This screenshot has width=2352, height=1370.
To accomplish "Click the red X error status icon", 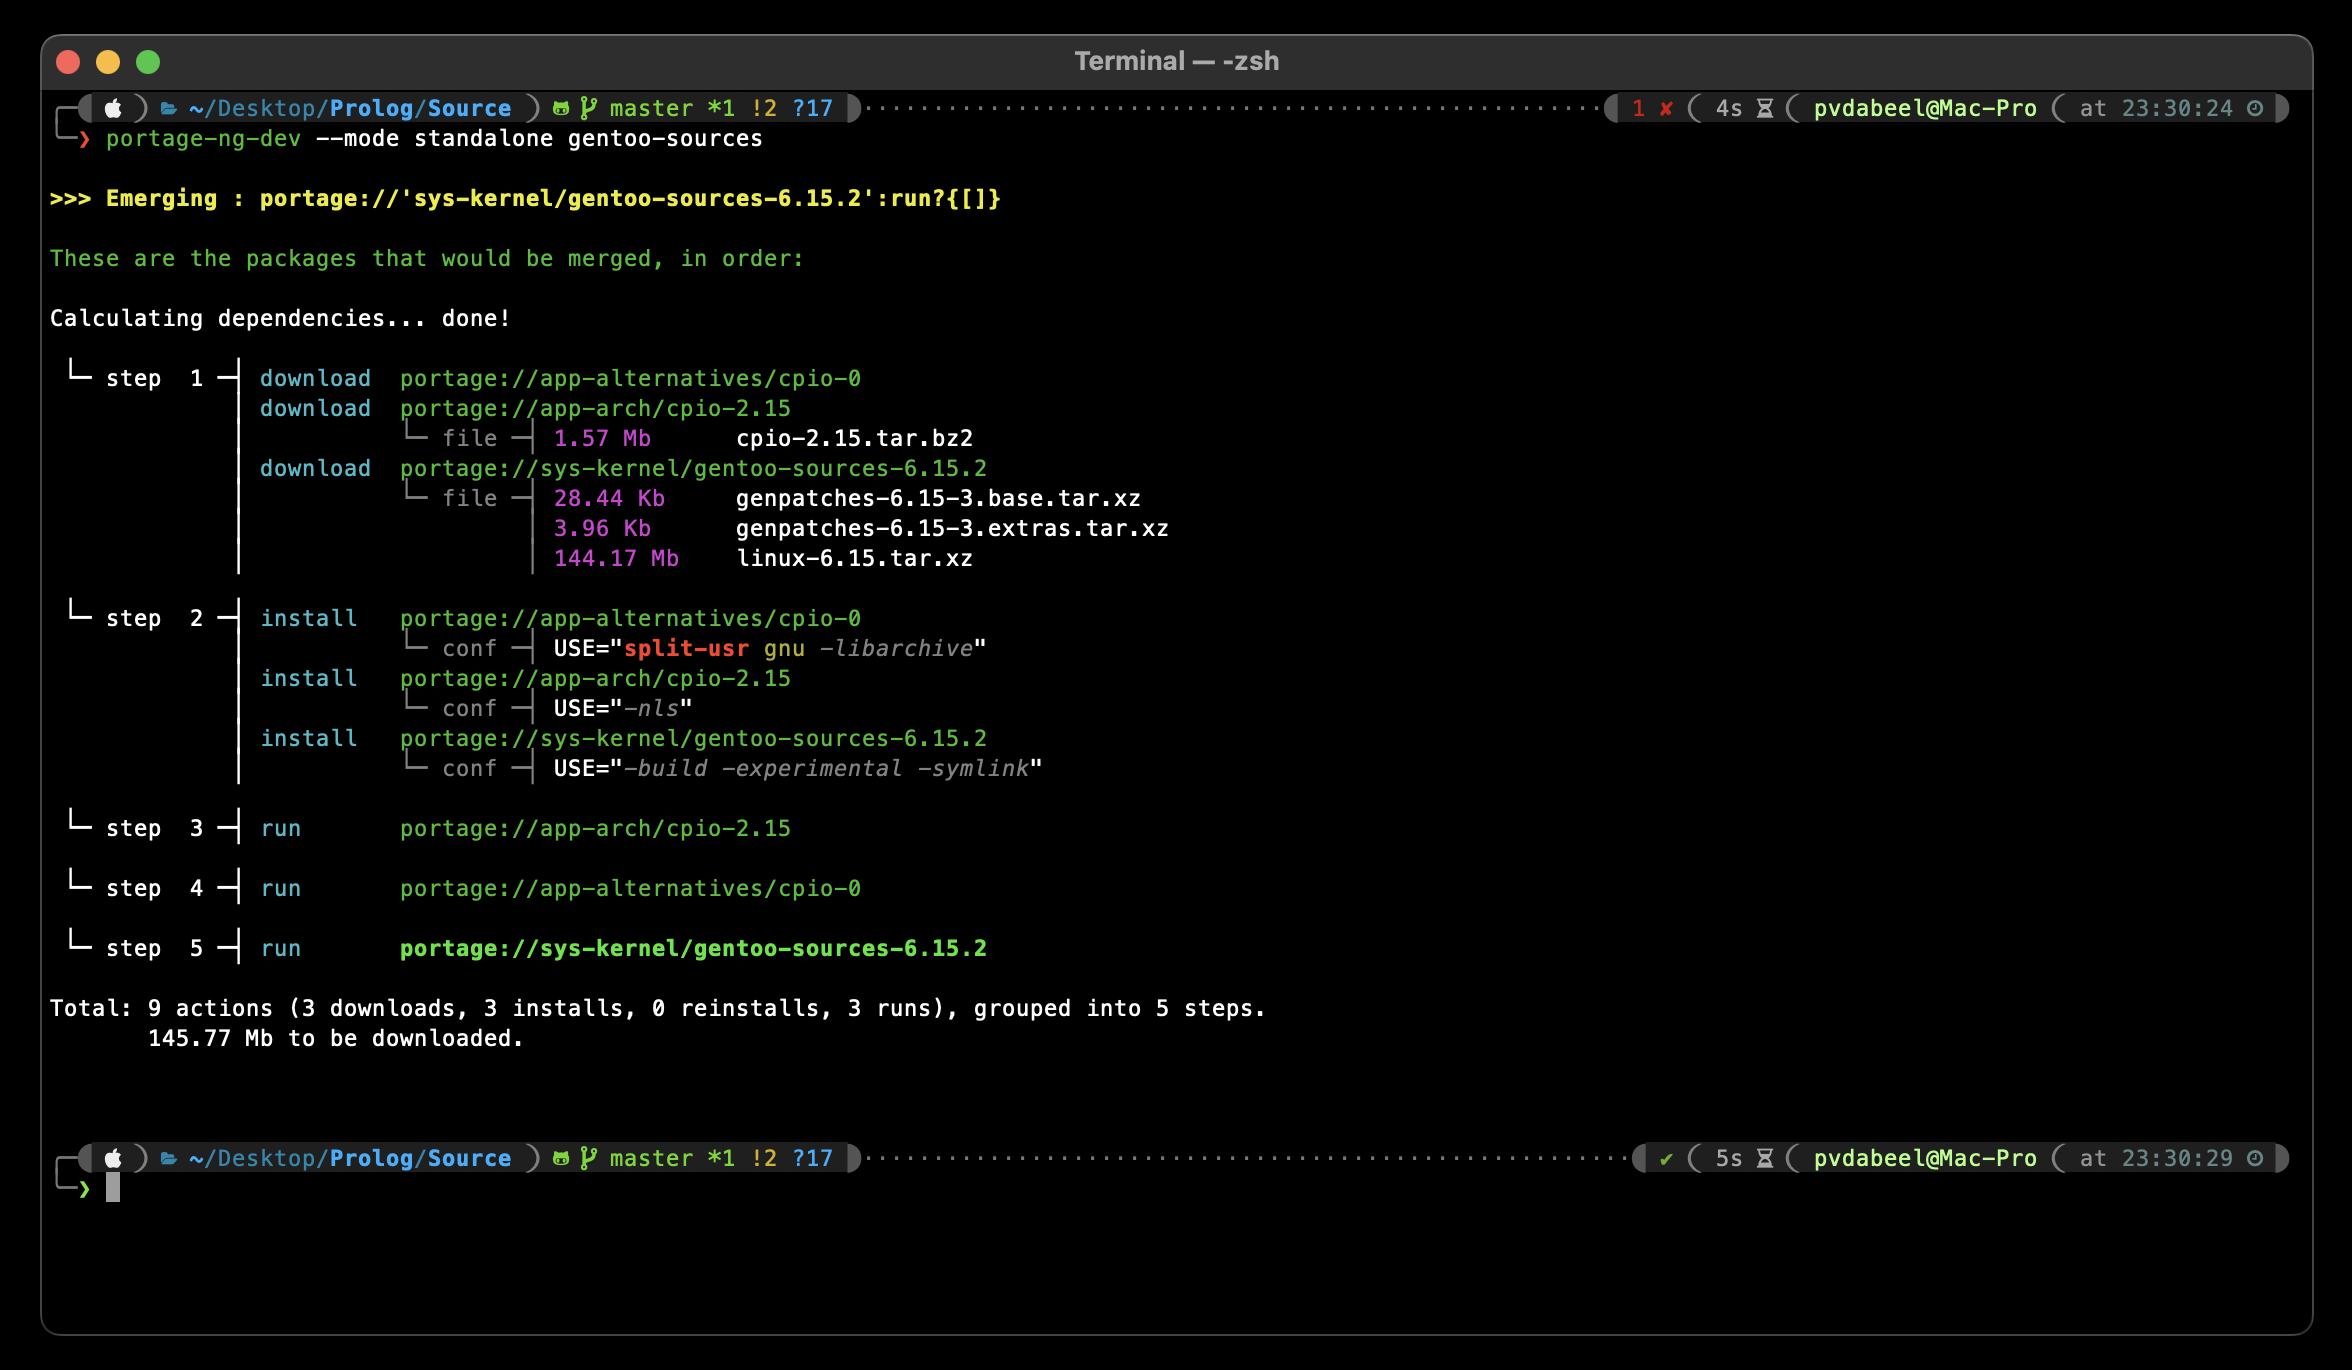I will pos(1666,108).
